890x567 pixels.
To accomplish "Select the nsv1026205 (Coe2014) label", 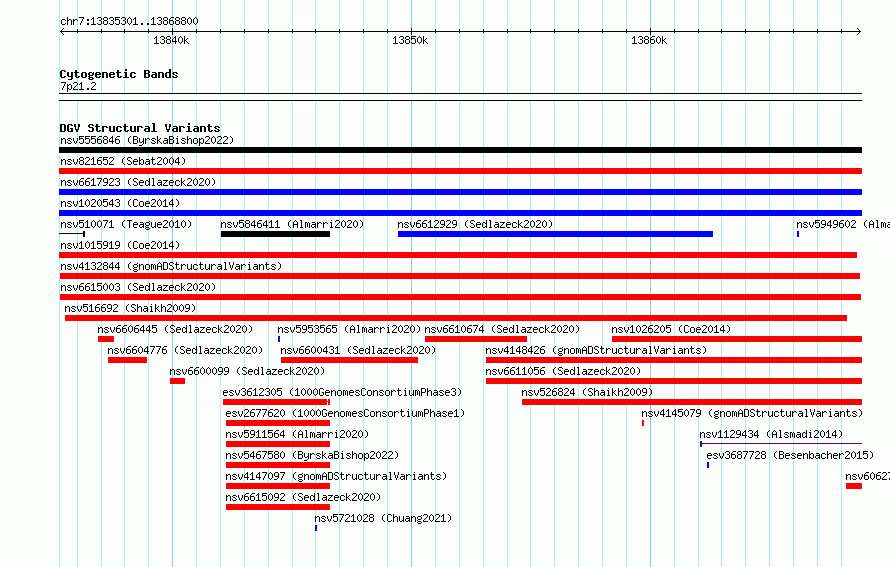I will tap(671, 329).
